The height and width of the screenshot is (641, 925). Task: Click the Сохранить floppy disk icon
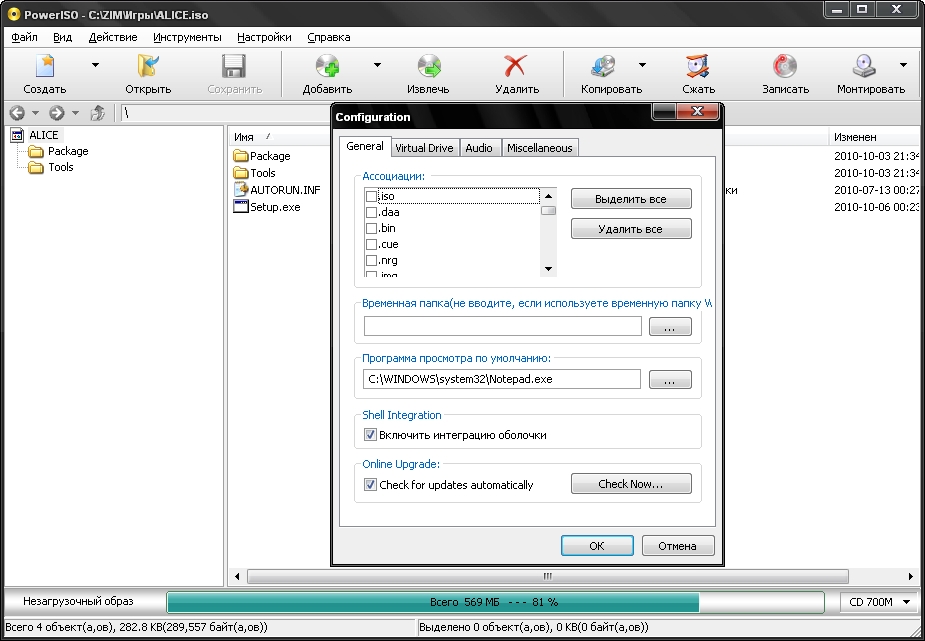coord(234,66)
